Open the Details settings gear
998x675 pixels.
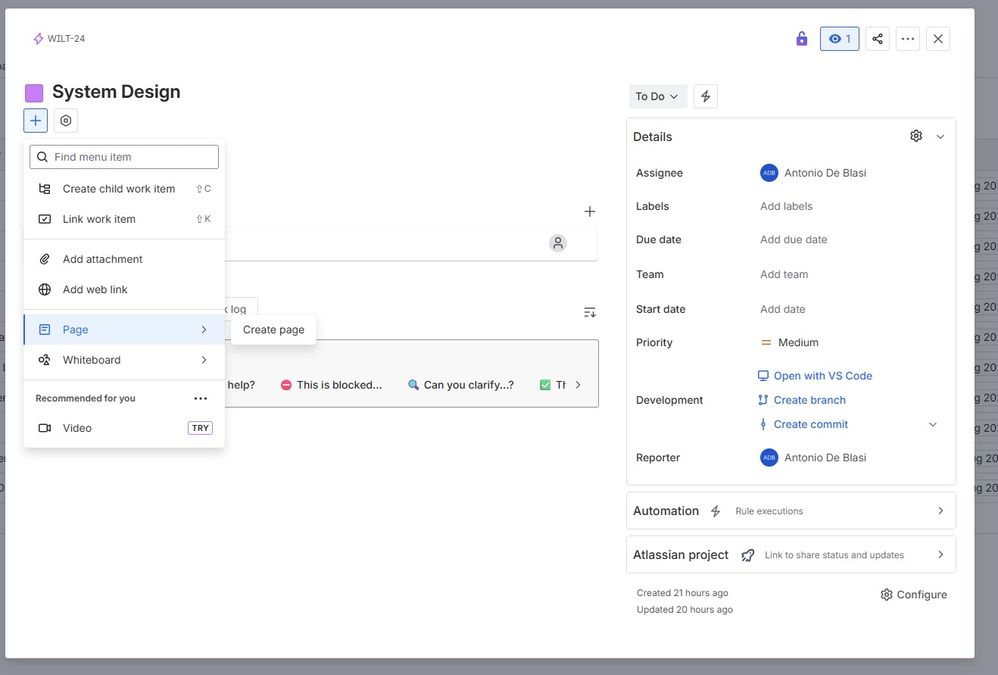click(x=916, y=136)
